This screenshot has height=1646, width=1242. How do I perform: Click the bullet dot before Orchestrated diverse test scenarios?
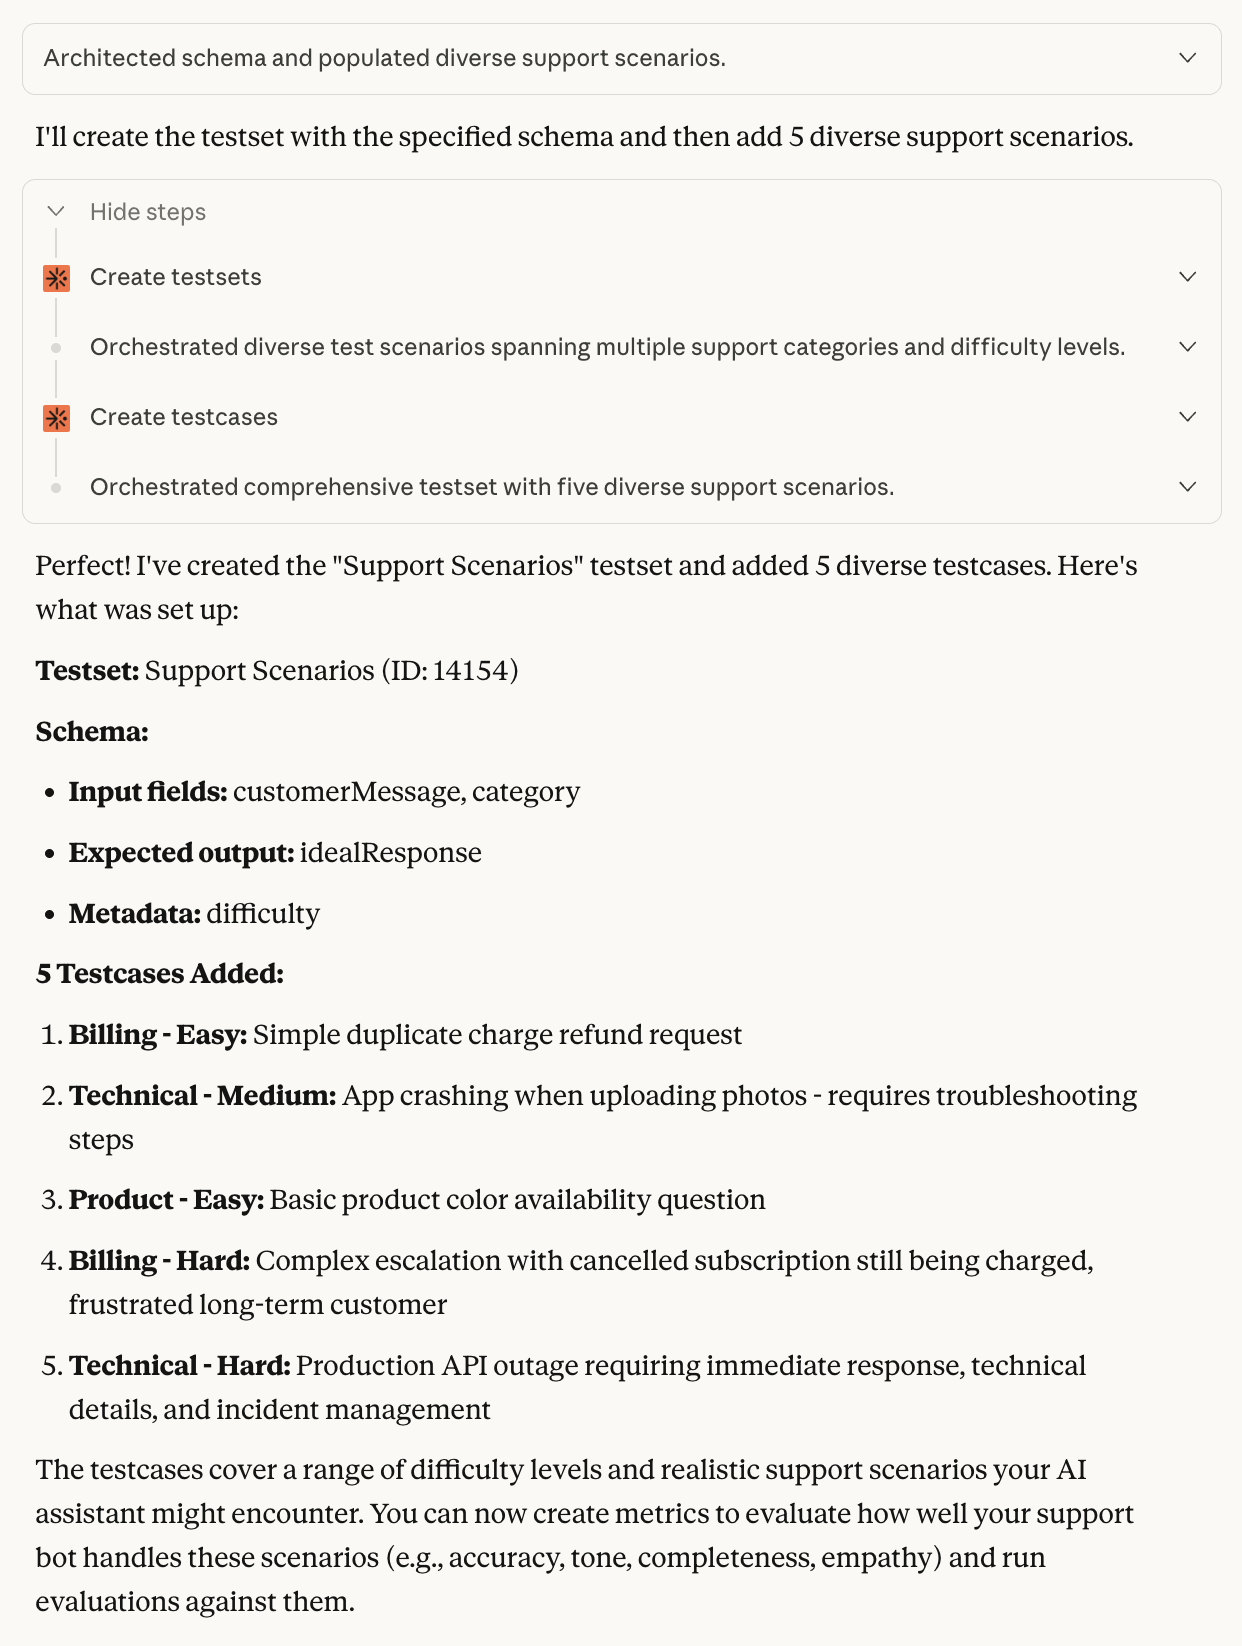pos(56,348)
